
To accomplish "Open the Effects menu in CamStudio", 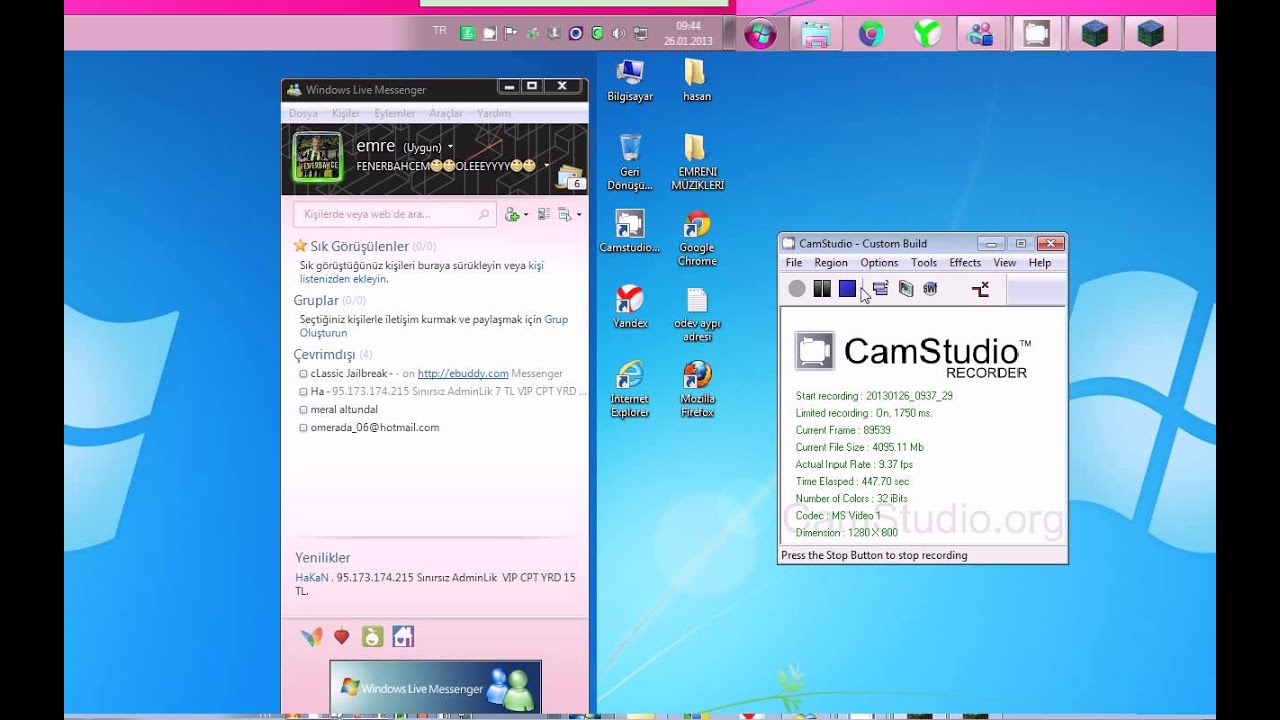I will [965, 263].
